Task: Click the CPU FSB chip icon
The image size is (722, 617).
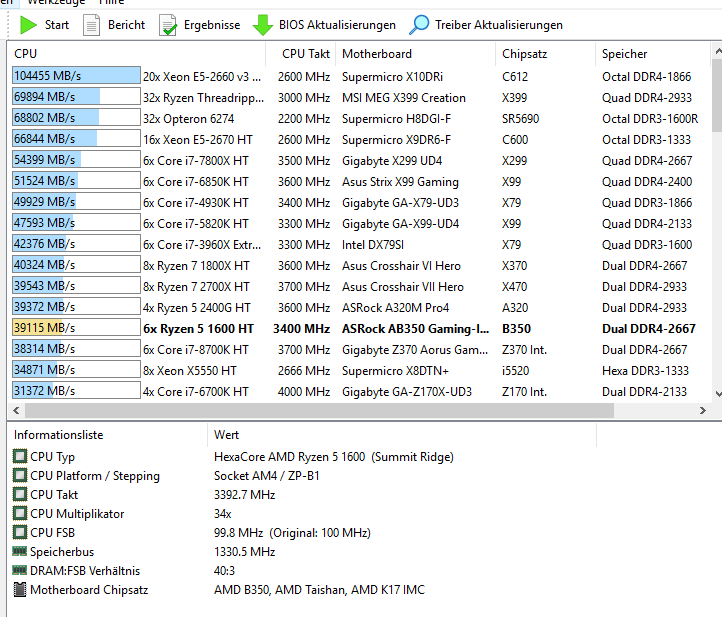Action: [x=20, y=532]
